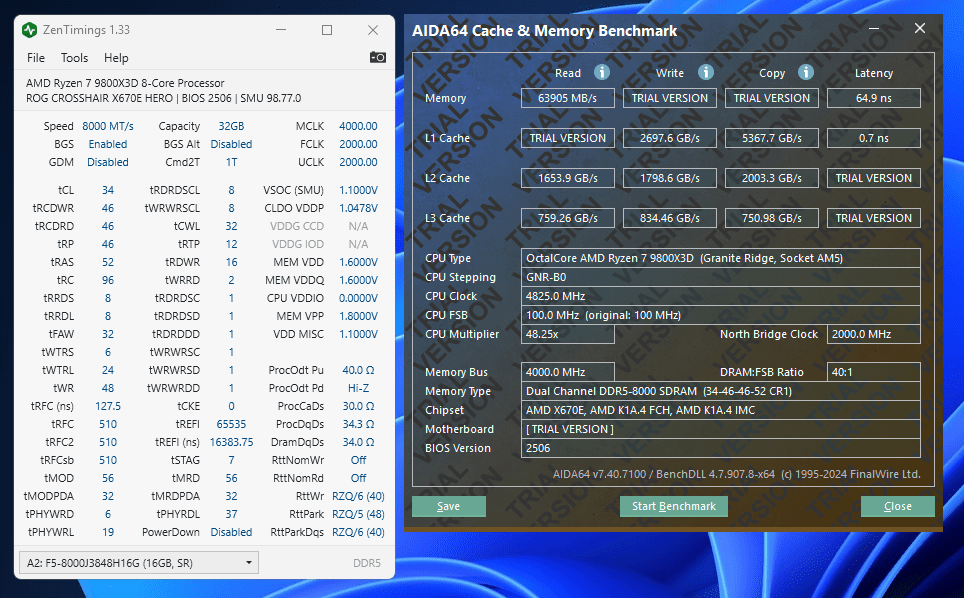This screenshot has width=964, height=598.
Task: Click the GDM value Disabled
Action: pos(108,162)
